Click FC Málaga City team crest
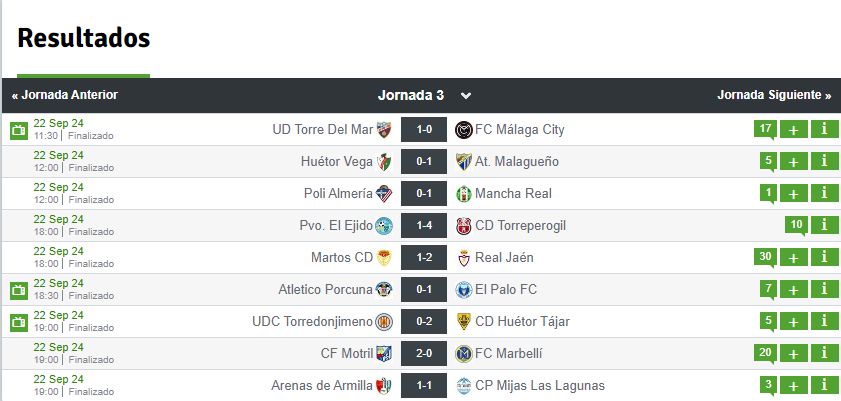The image size is (841, 401). pos(464,130)
